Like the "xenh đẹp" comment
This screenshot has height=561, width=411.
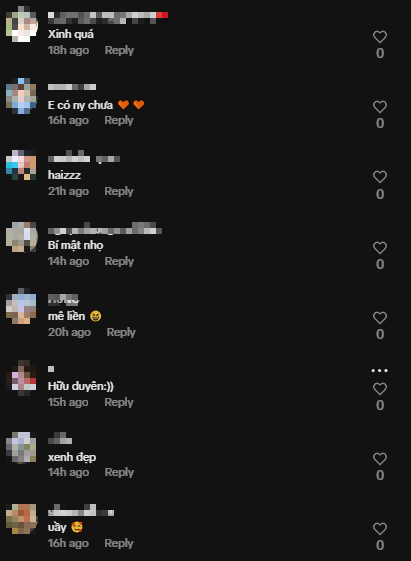380,459
